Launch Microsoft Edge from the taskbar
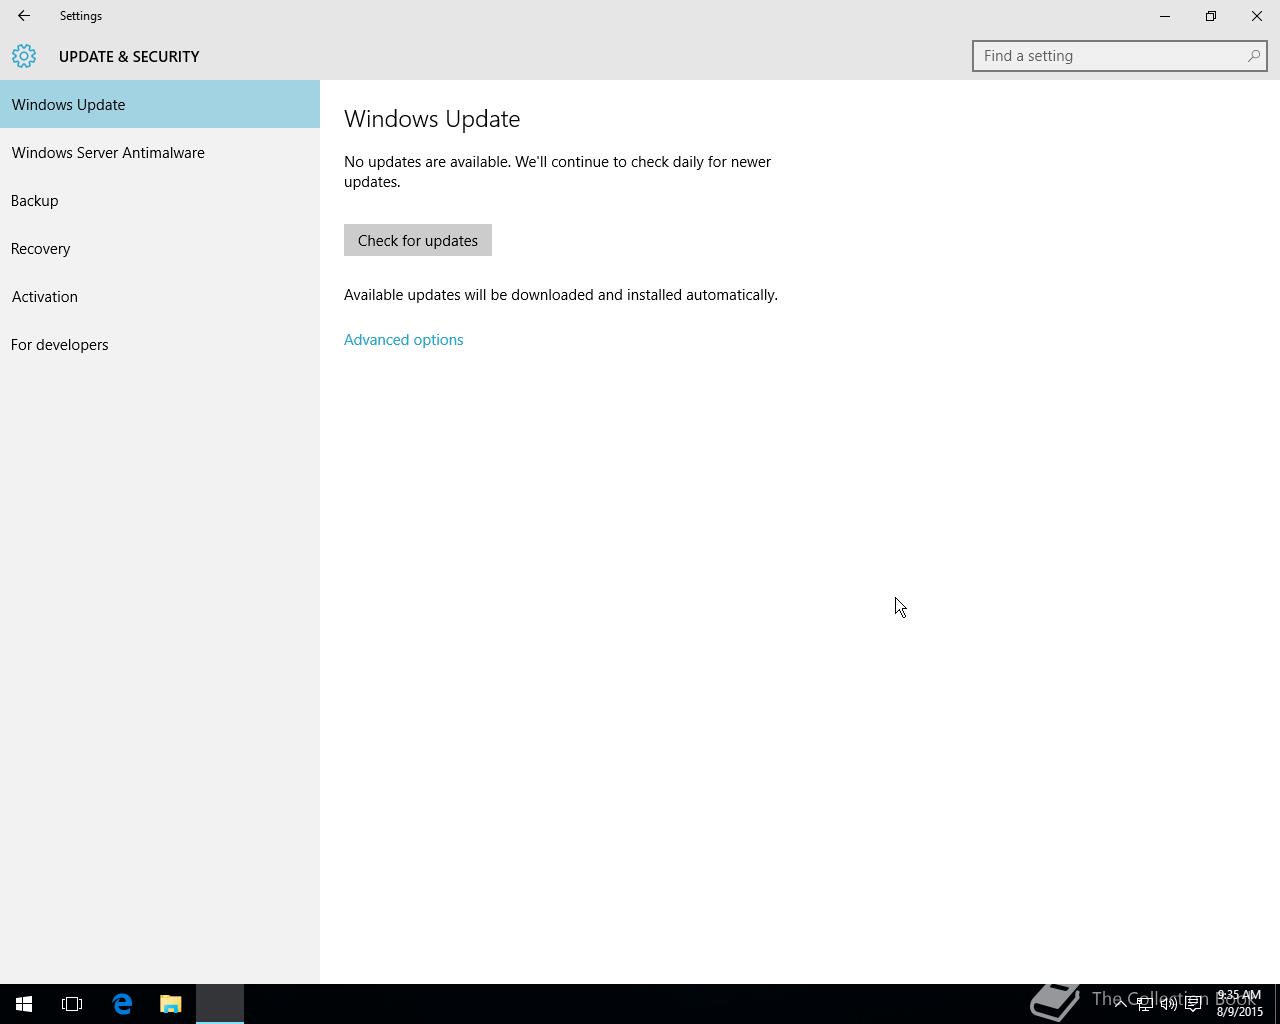The width and height of the screenshot is (1280, 1024). (122, 1004)
